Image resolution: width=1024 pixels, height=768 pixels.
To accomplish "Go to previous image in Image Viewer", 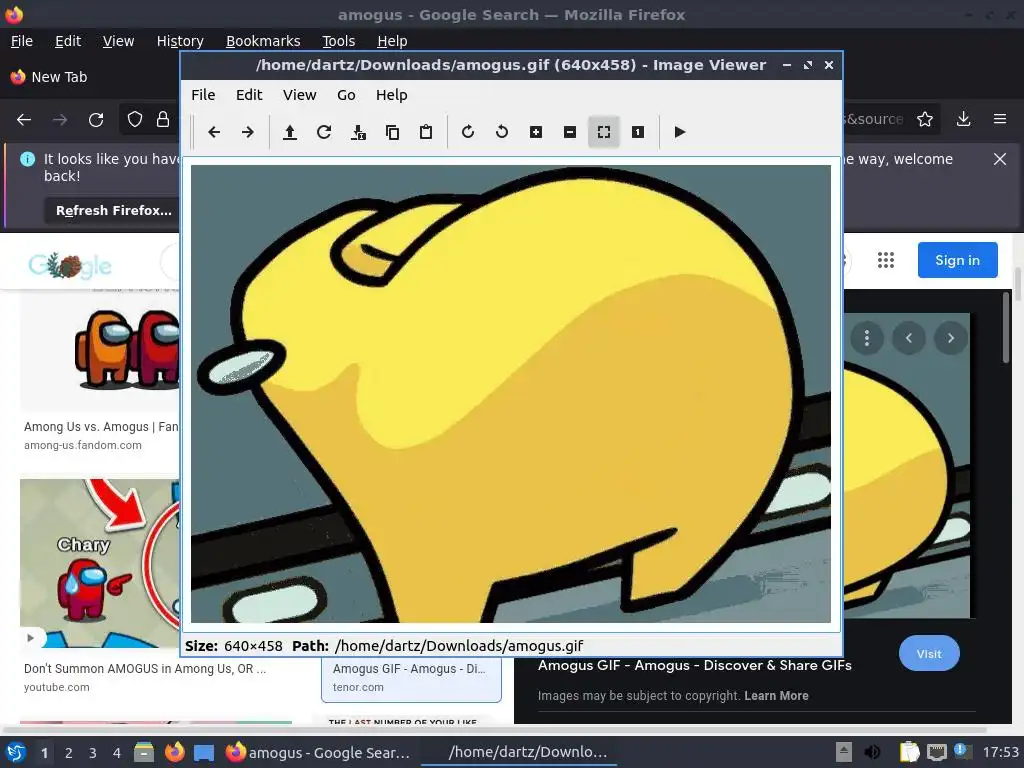I will coord(214,132).
